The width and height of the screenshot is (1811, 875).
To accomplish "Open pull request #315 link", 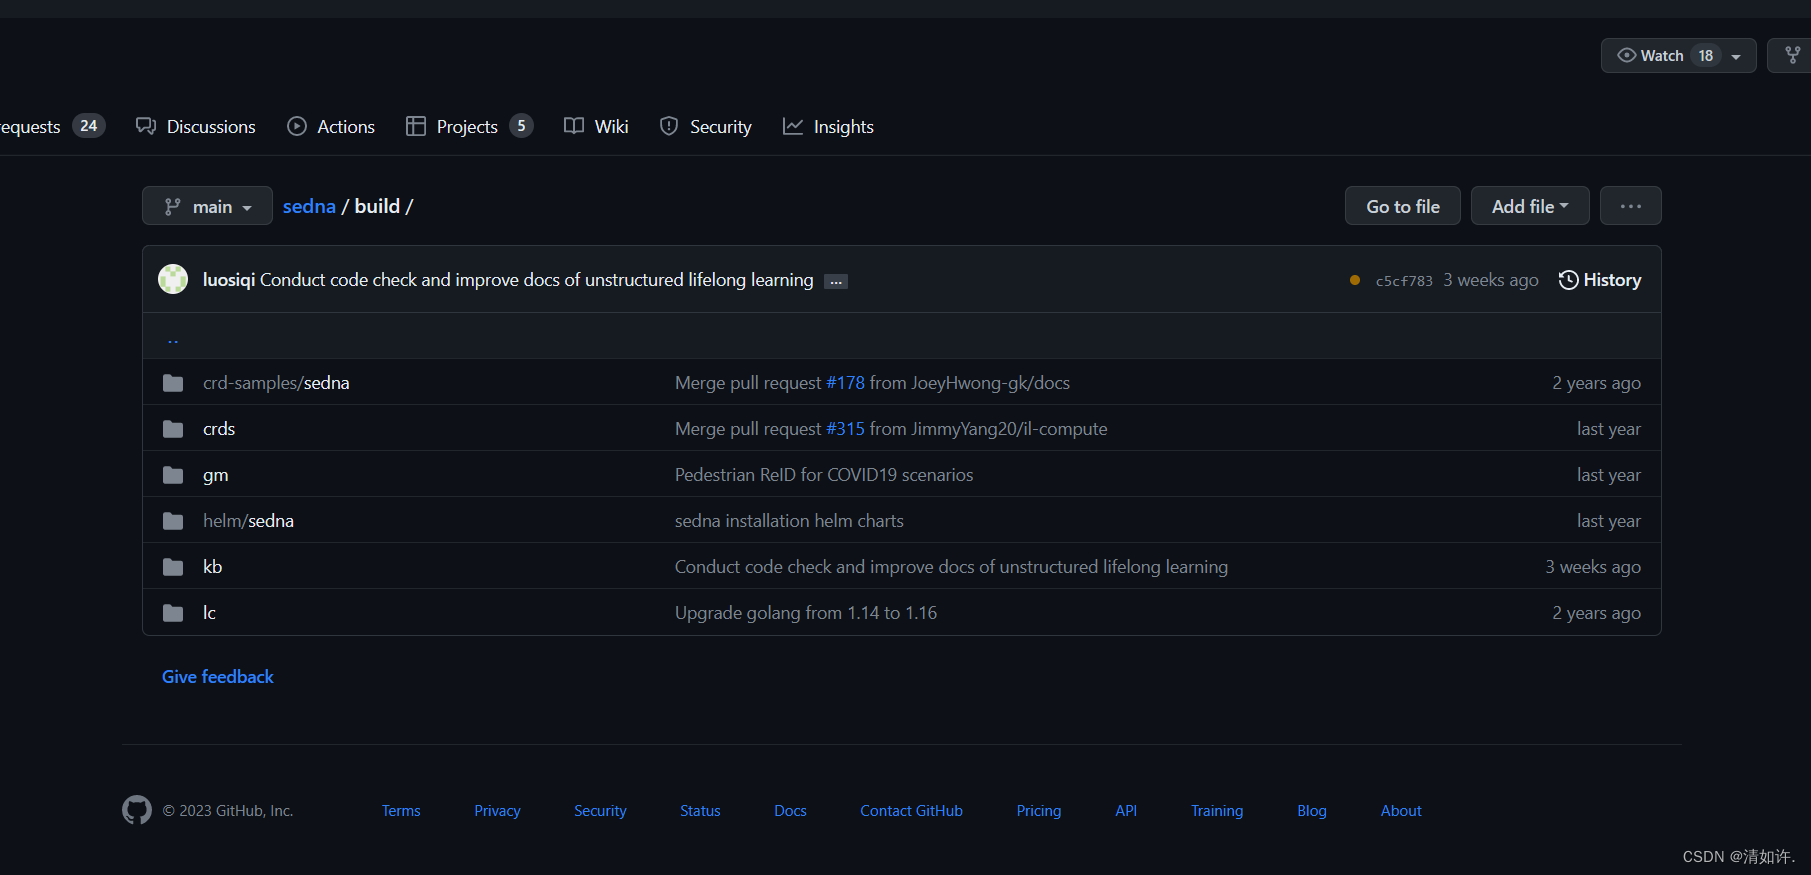I will pyautogui.click(x=845, y=429).
